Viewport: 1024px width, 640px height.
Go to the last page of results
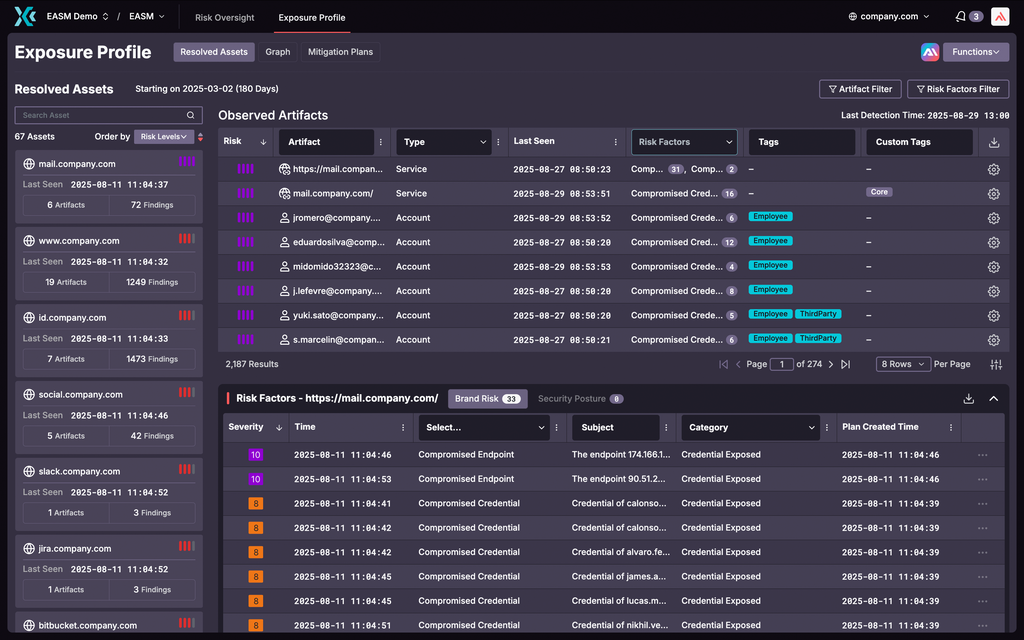[845, 364]
